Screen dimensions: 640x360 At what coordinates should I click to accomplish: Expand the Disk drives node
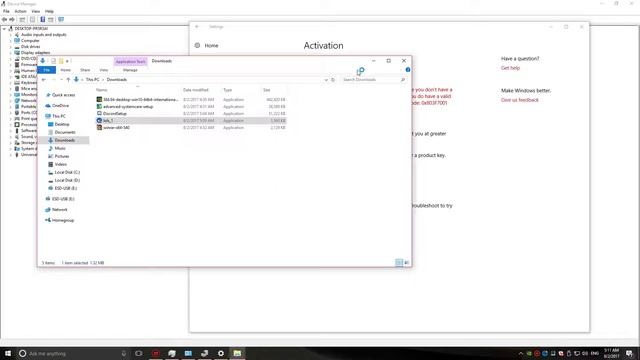click(x=11, y=47)
